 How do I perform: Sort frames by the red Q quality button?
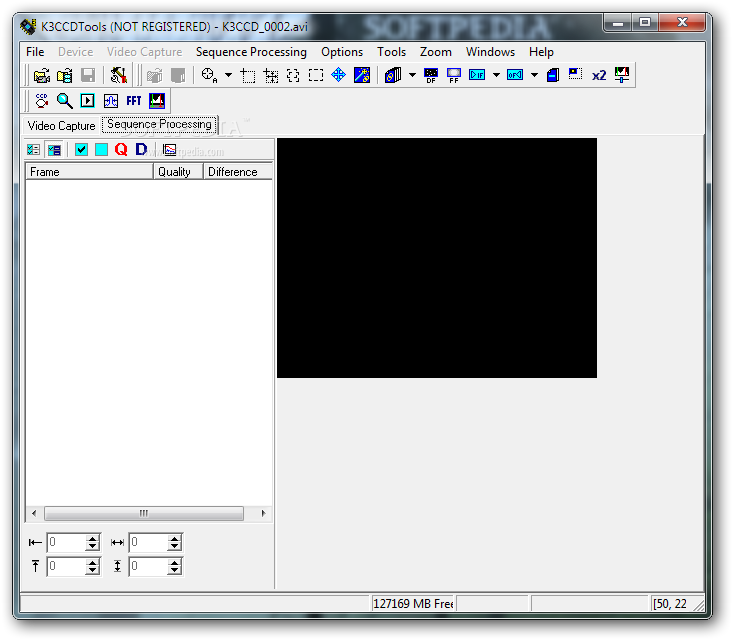[121, 150]
